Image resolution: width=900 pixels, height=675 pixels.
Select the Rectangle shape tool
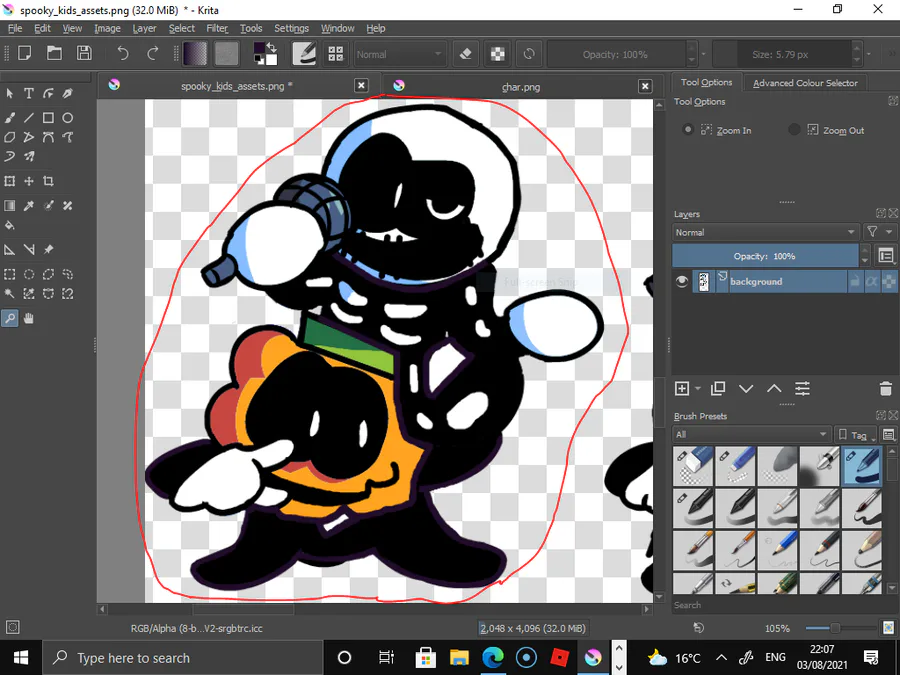48,118
